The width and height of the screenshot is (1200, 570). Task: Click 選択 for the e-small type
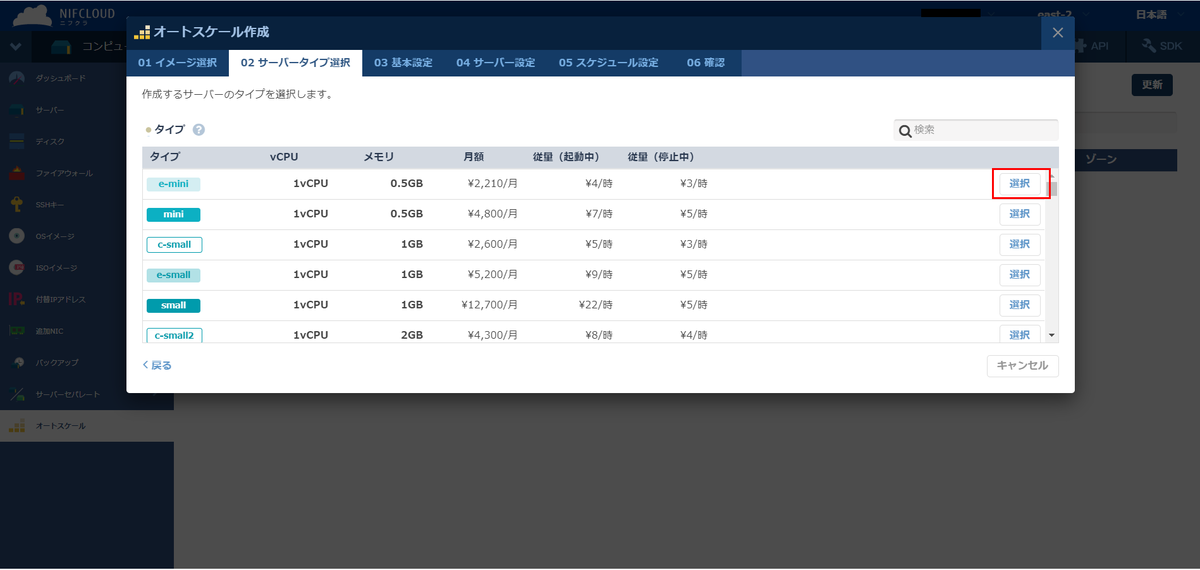1020,274
